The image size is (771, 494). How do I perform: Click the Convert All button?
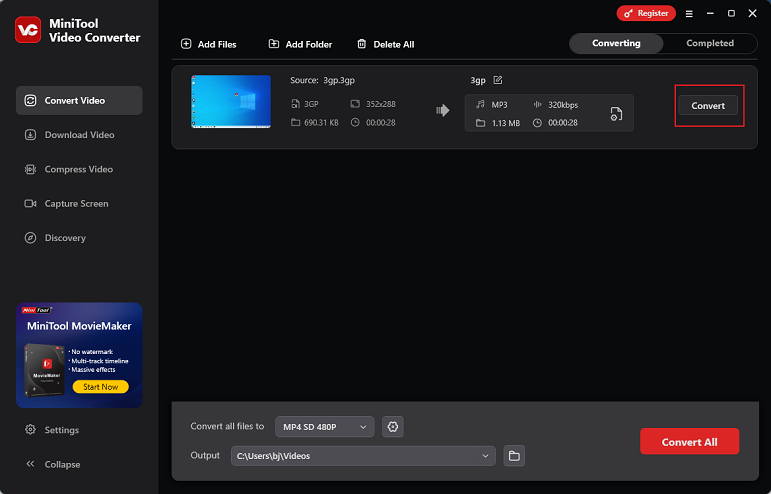pyautogui.click(x=689, y=441)
